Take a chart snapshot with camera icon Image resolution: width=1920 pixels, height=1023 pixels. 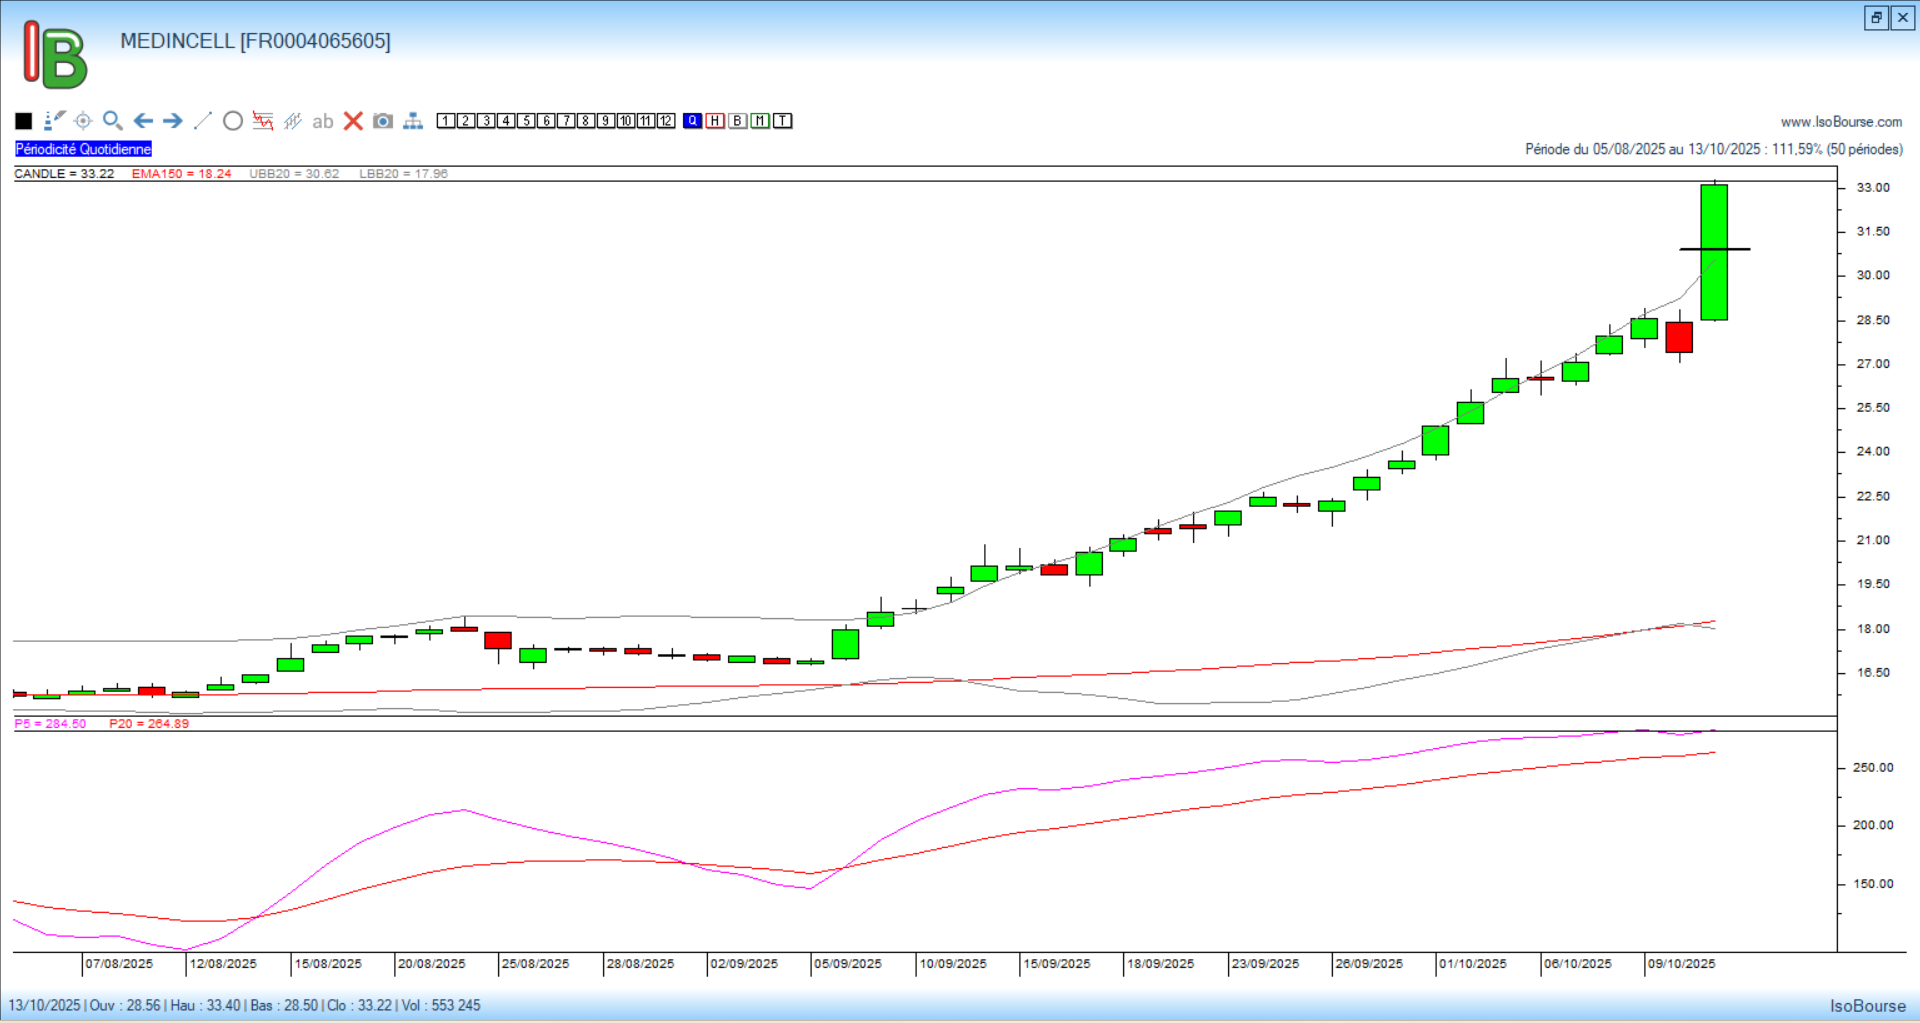(x=383, y=121)
